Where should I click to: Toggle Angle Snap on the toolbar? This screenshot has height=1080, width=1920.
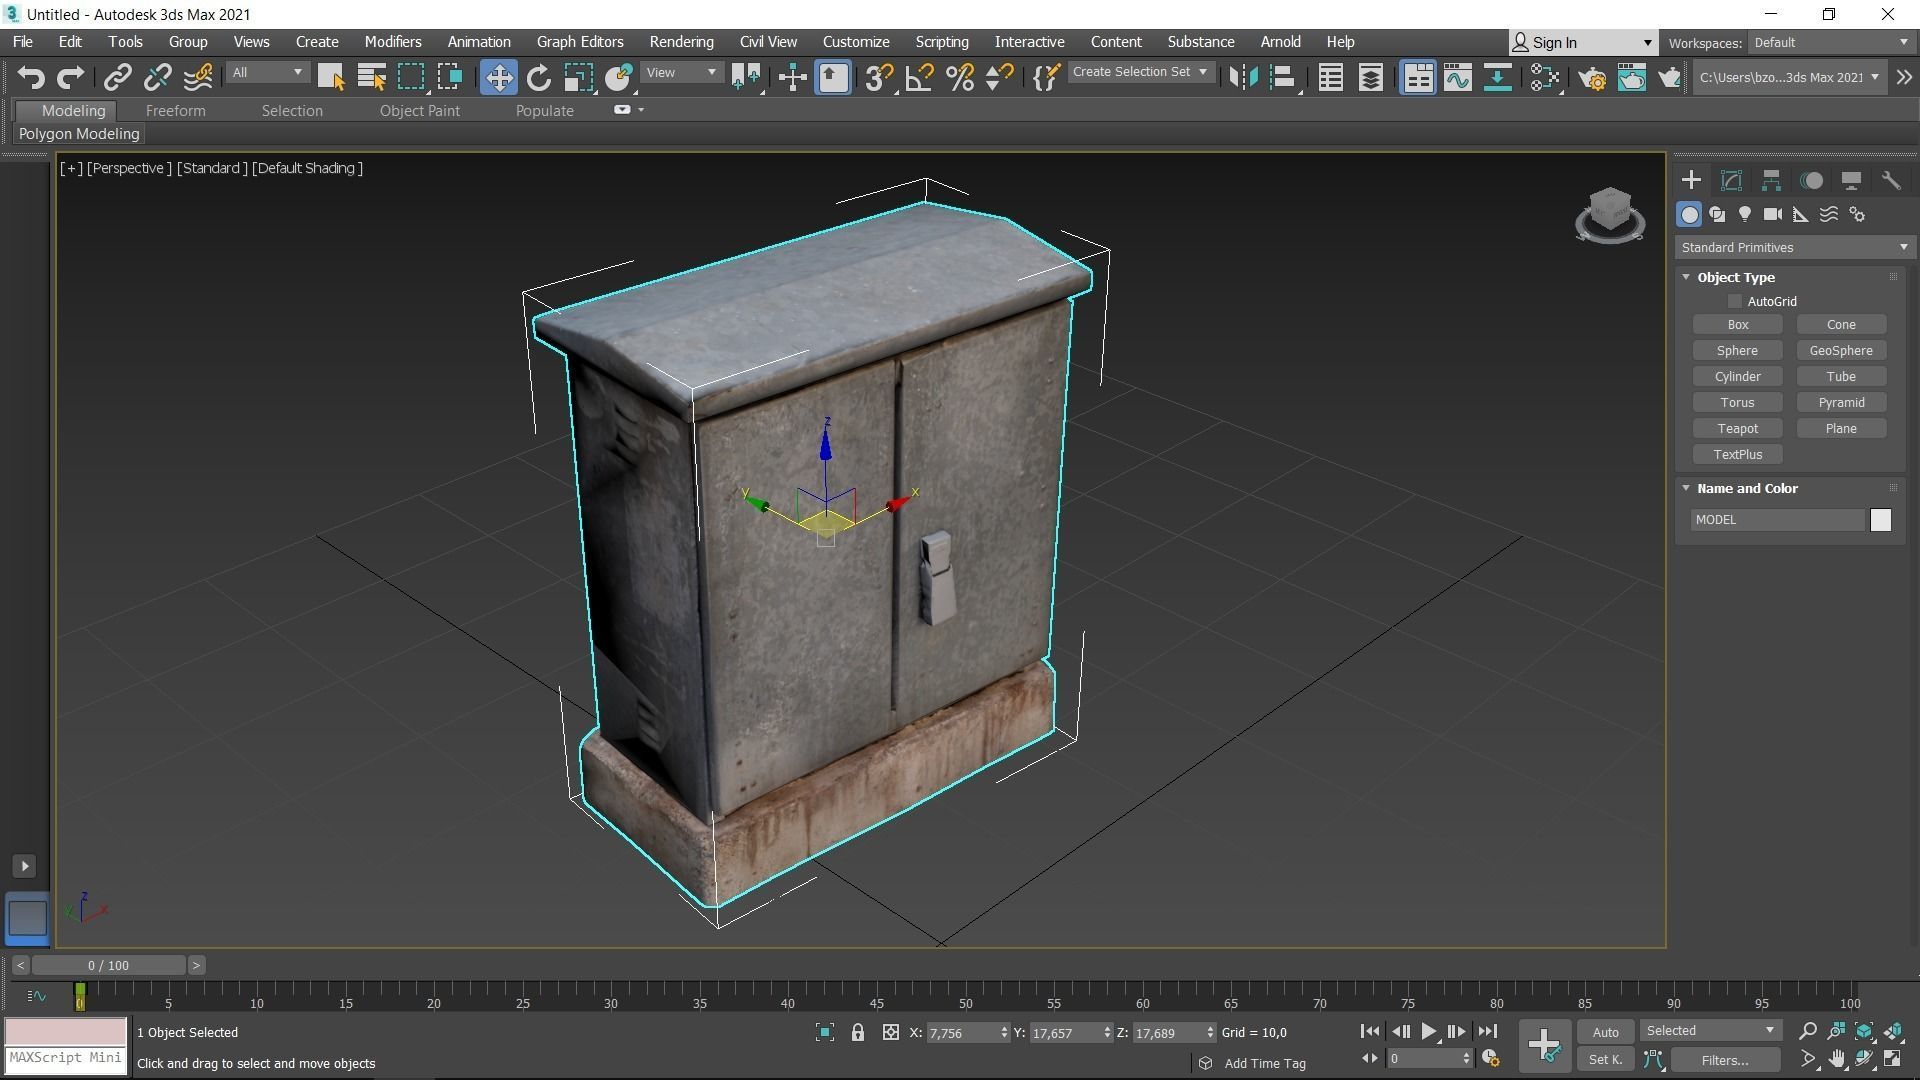click(x=918, y=77)
